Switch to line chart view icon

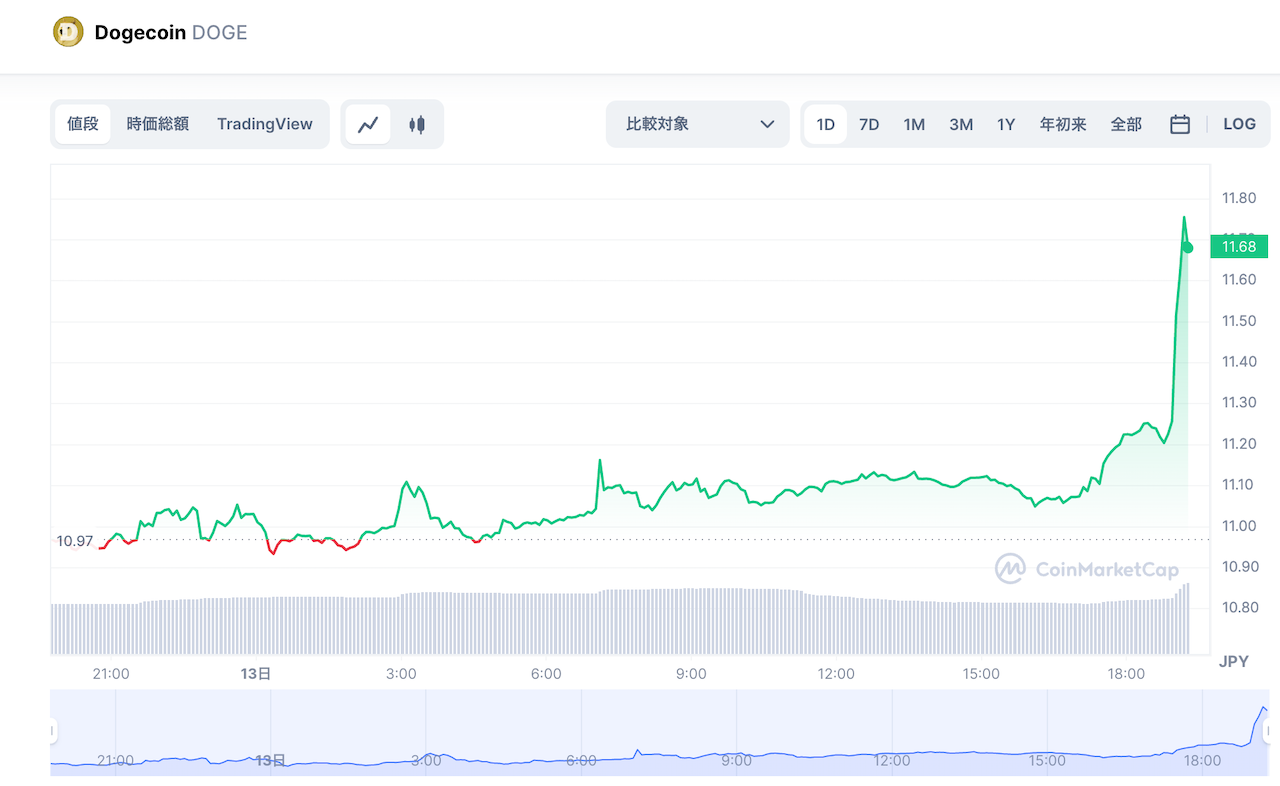pyautogui.click(x=368, y=125)
